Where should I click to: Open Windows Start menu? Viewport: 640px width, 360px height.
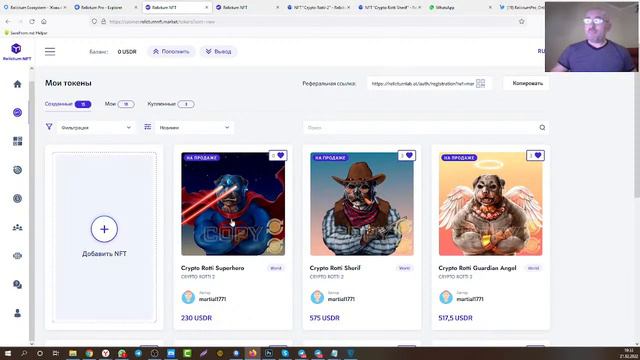[x=7, y=353]
